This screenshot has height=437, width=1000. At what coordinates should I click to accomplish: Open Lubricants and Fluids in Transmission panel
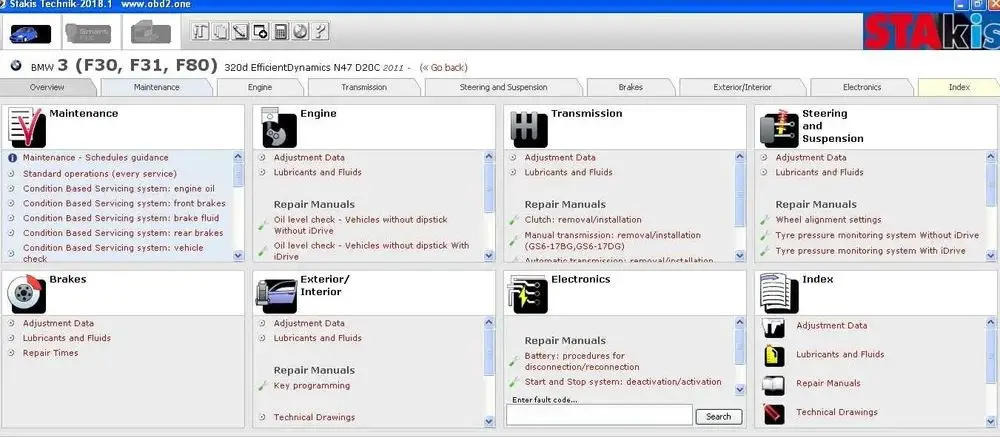568,172
